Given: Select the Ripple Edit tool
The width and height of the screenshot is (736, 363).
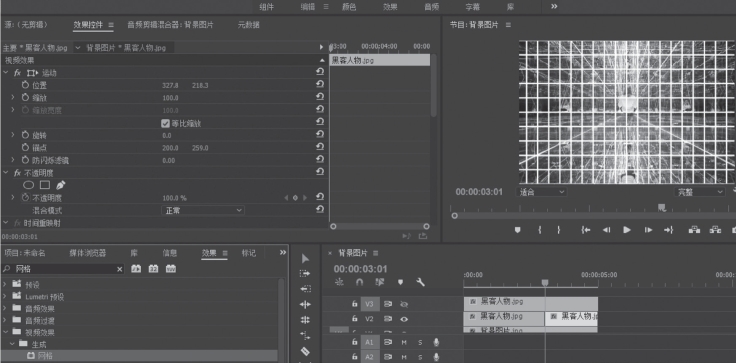Looking at the screenshot, I should tap(305, 304).
